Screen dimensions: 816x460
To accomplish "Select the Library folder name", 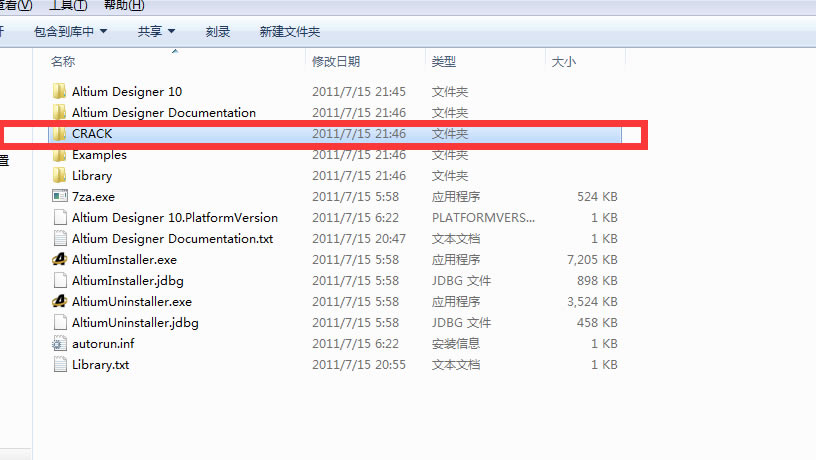I will pyautogui.click(x=92, y=175).
